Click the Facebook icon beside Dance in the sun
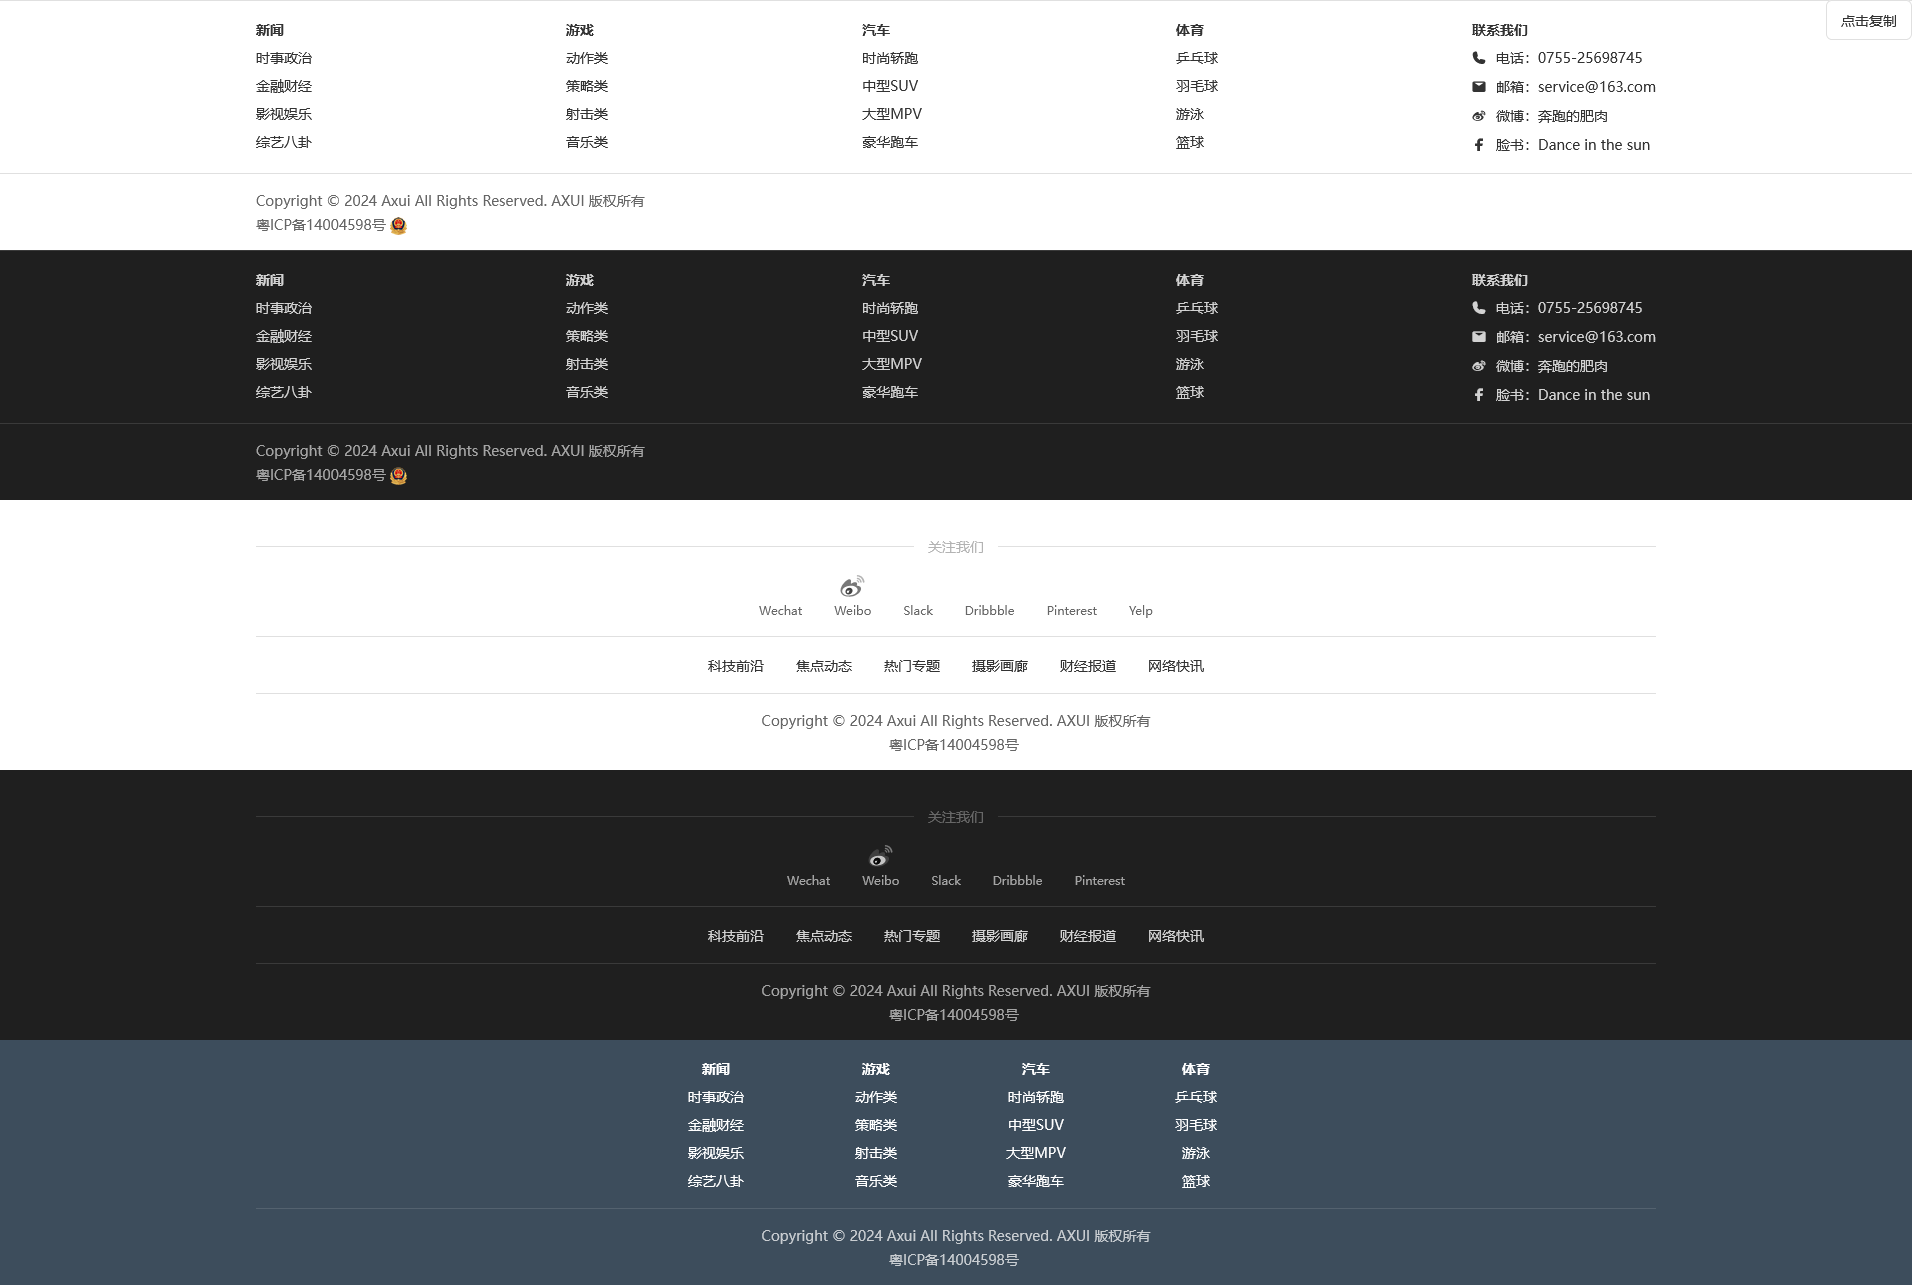This screenshot has width=1912, height=1285. (1479, 145)
